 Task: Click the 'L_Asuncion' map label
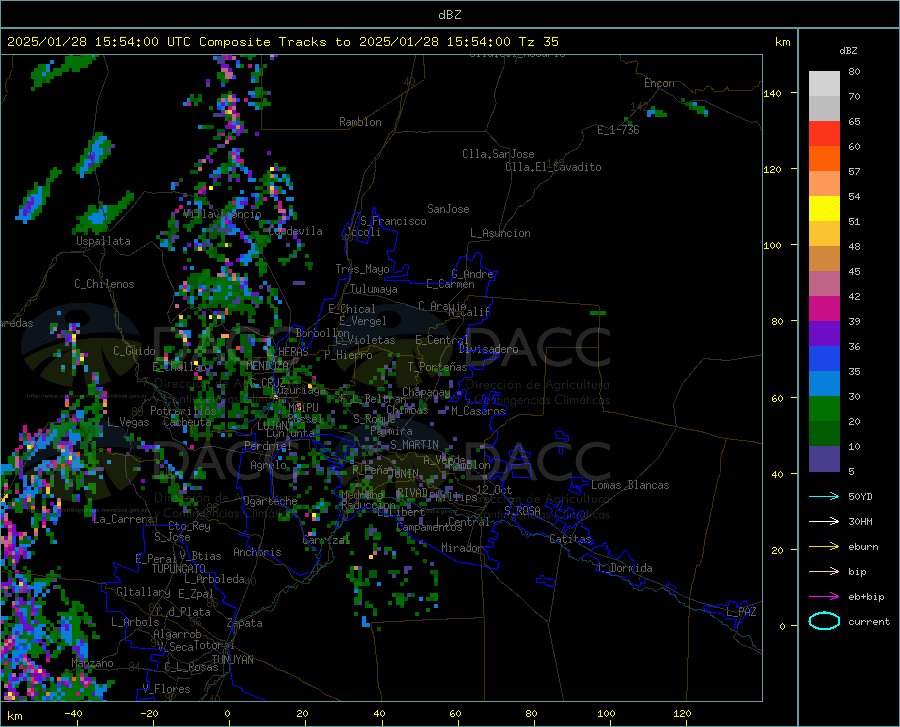tap(500, 233)
